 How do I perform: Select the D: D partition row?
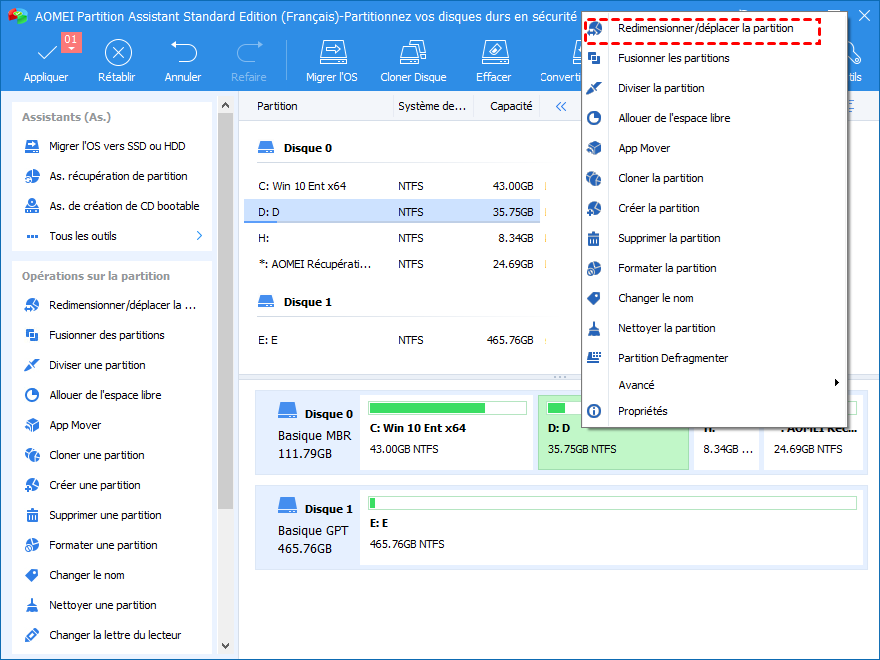coord(392,212)
